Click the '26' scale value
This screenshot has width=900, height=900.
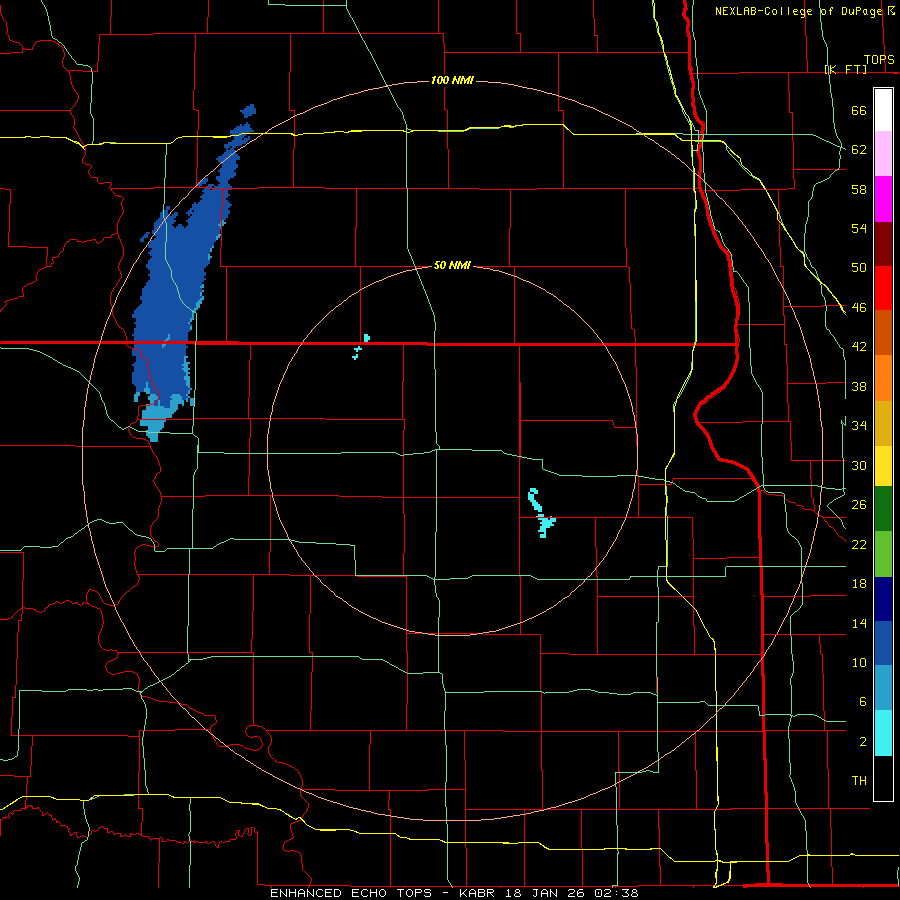coord(859,505)
